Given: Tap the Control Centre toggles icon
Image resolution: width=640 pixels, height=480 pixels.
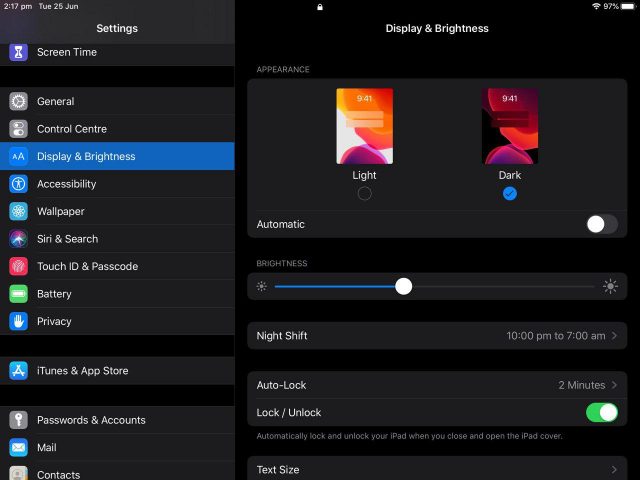Looking at the screenshot, I should tap(18, 129).
